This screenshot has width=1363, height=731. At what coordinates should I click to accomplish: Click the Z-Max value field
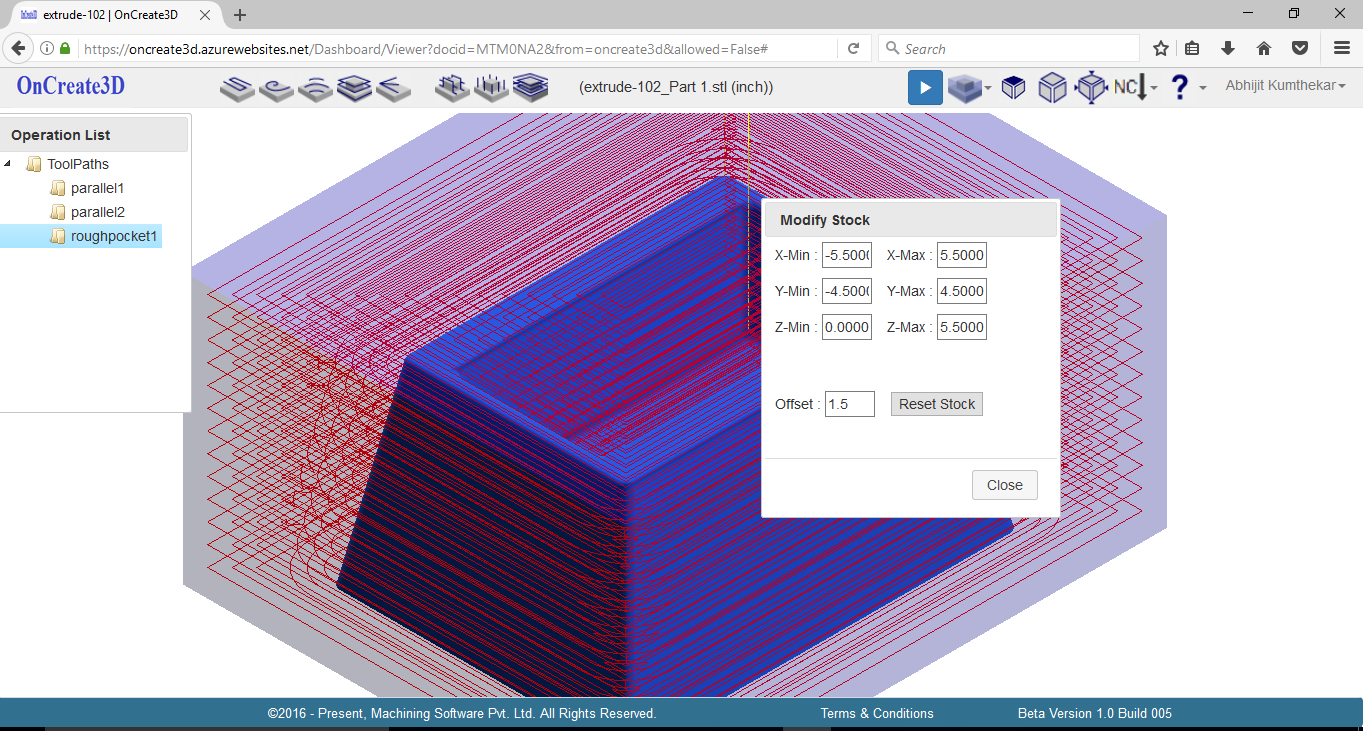(961, 327)
